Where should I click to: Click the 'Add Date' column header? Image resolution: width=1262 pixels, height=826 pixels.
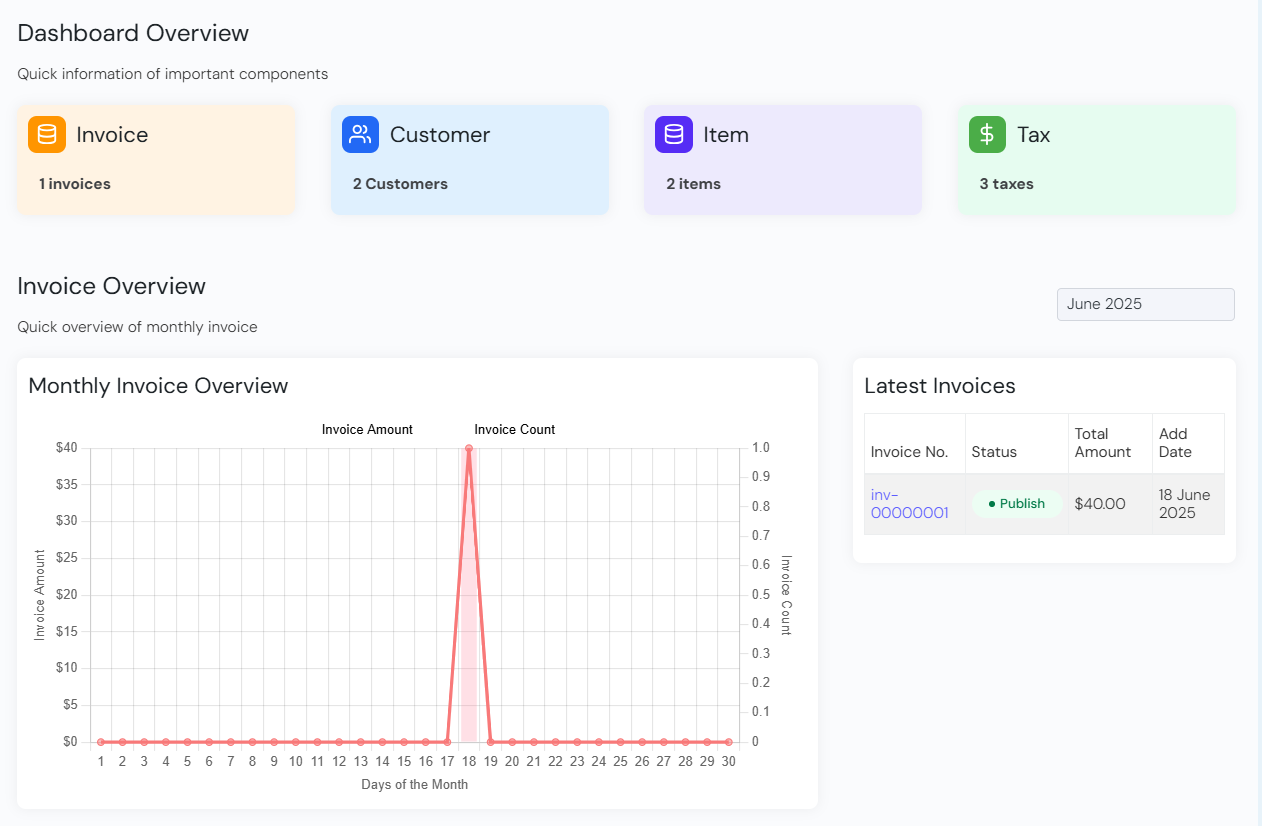click(x=1175, y=443)
